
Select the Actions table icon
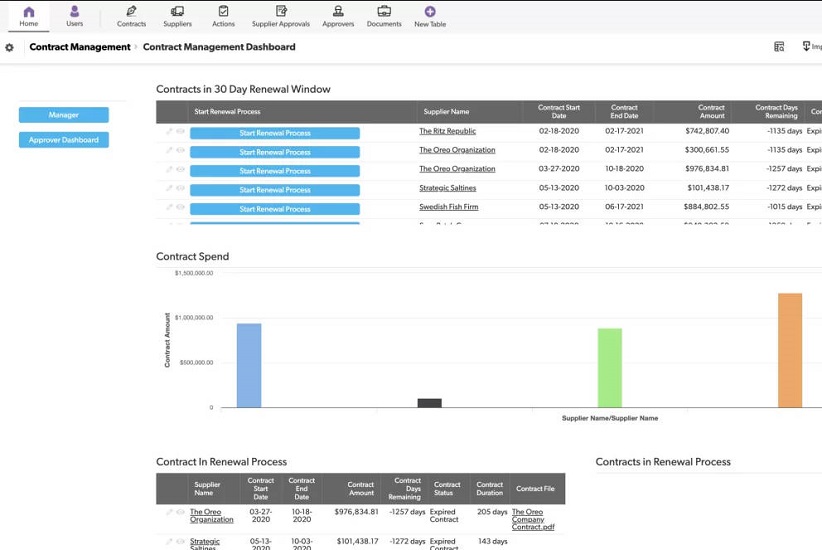click(223, 12)
